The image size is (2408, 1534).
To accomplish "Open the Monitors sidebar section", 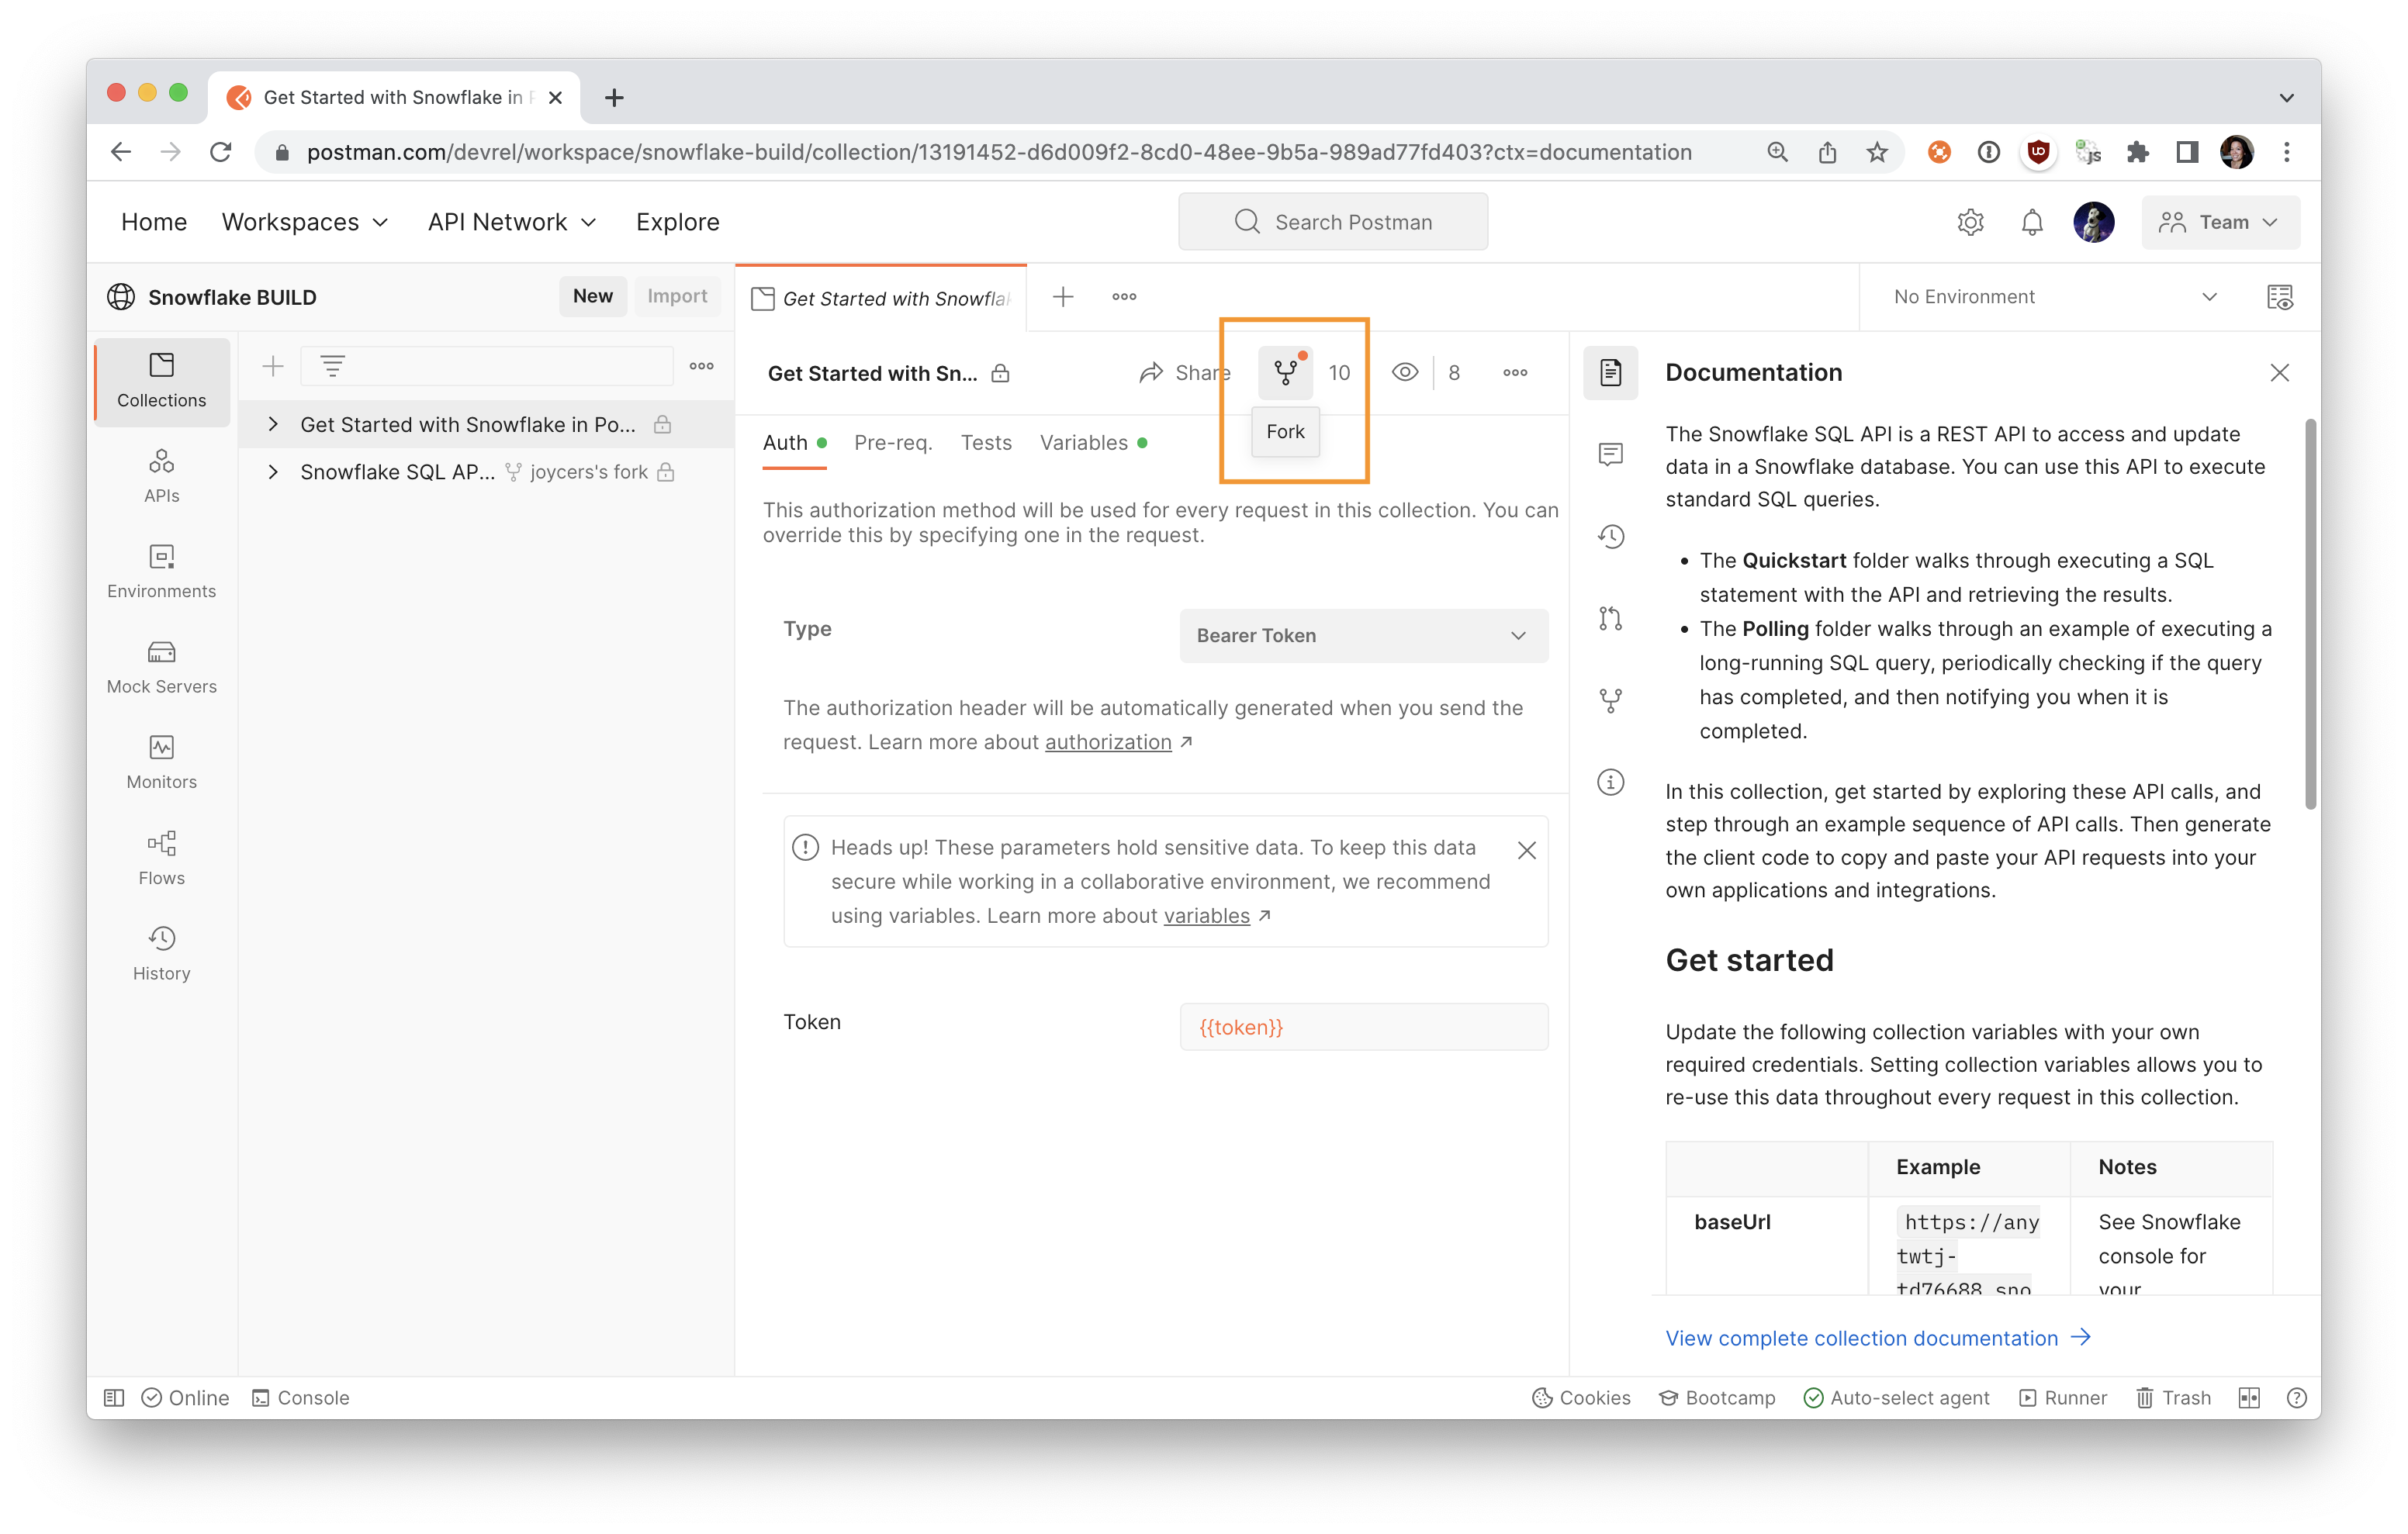I will point(161,762).
